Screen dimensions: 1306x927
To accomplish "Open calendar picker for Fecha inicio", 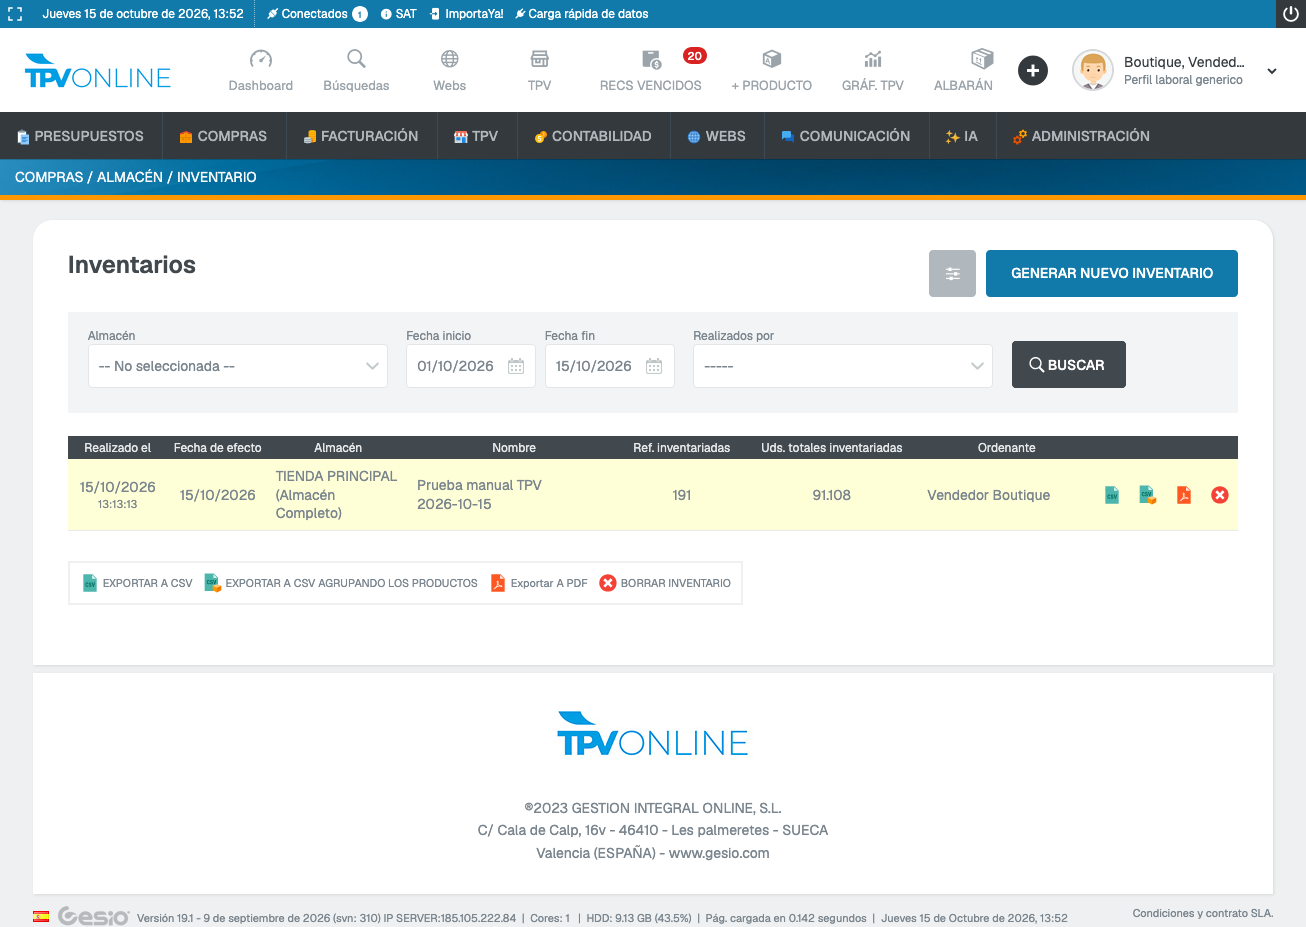I will click(516, 366).
